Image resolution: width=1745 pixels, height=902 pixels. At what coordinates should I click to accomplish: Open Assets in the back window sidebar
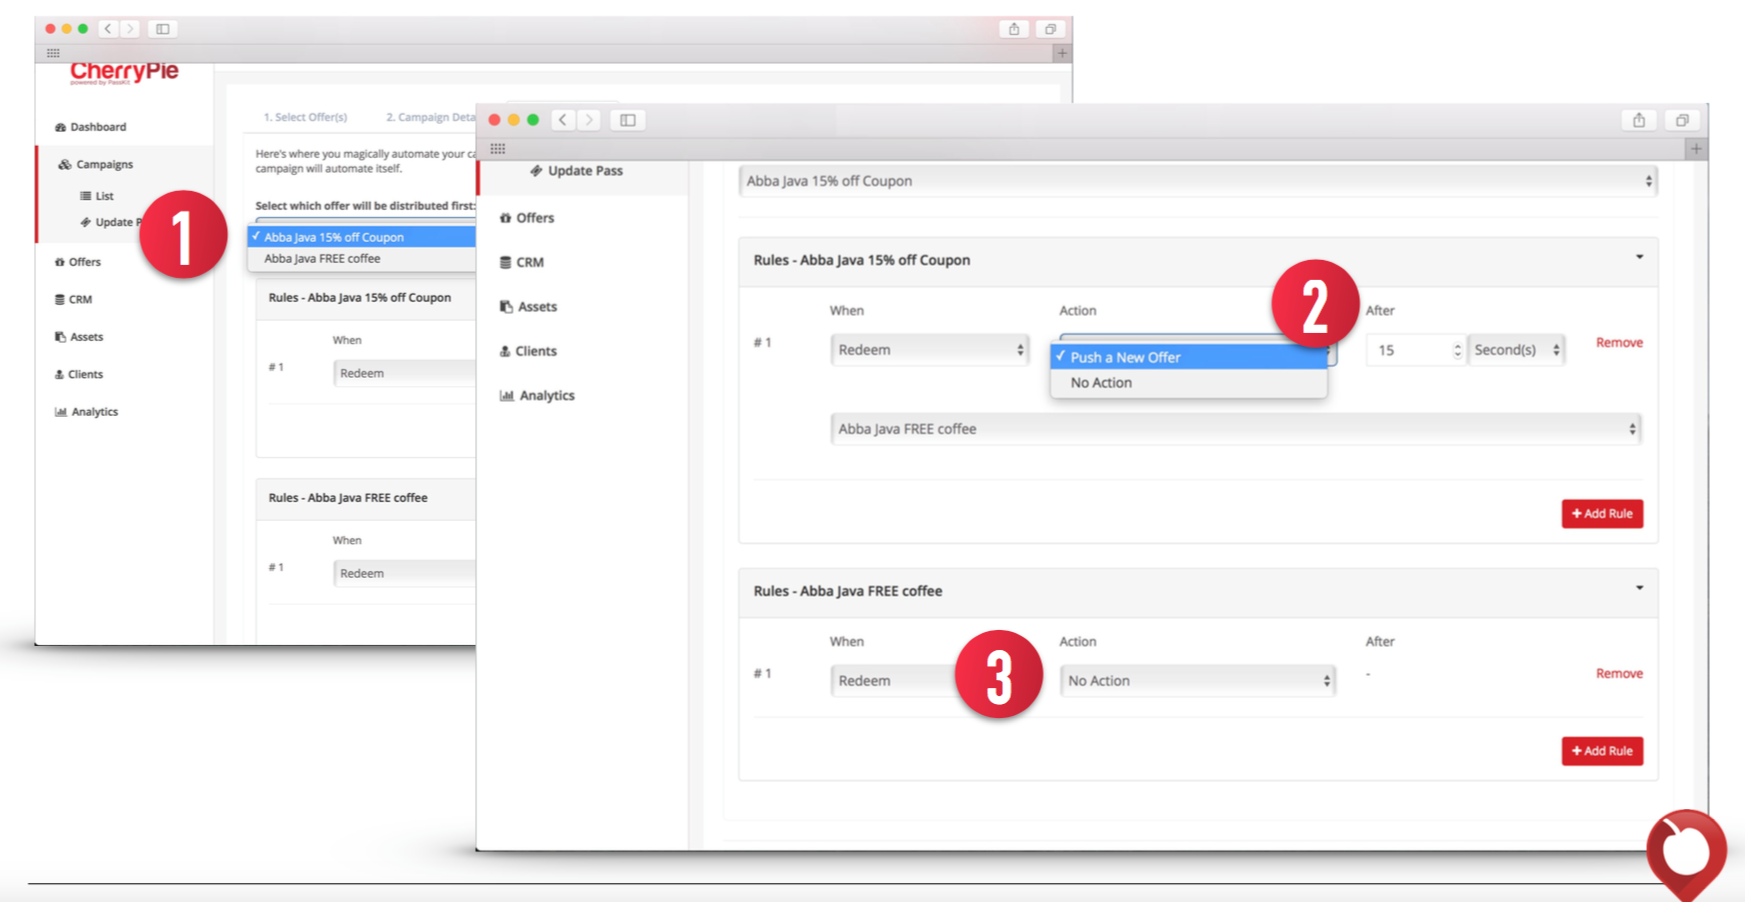tap(86, 337)
